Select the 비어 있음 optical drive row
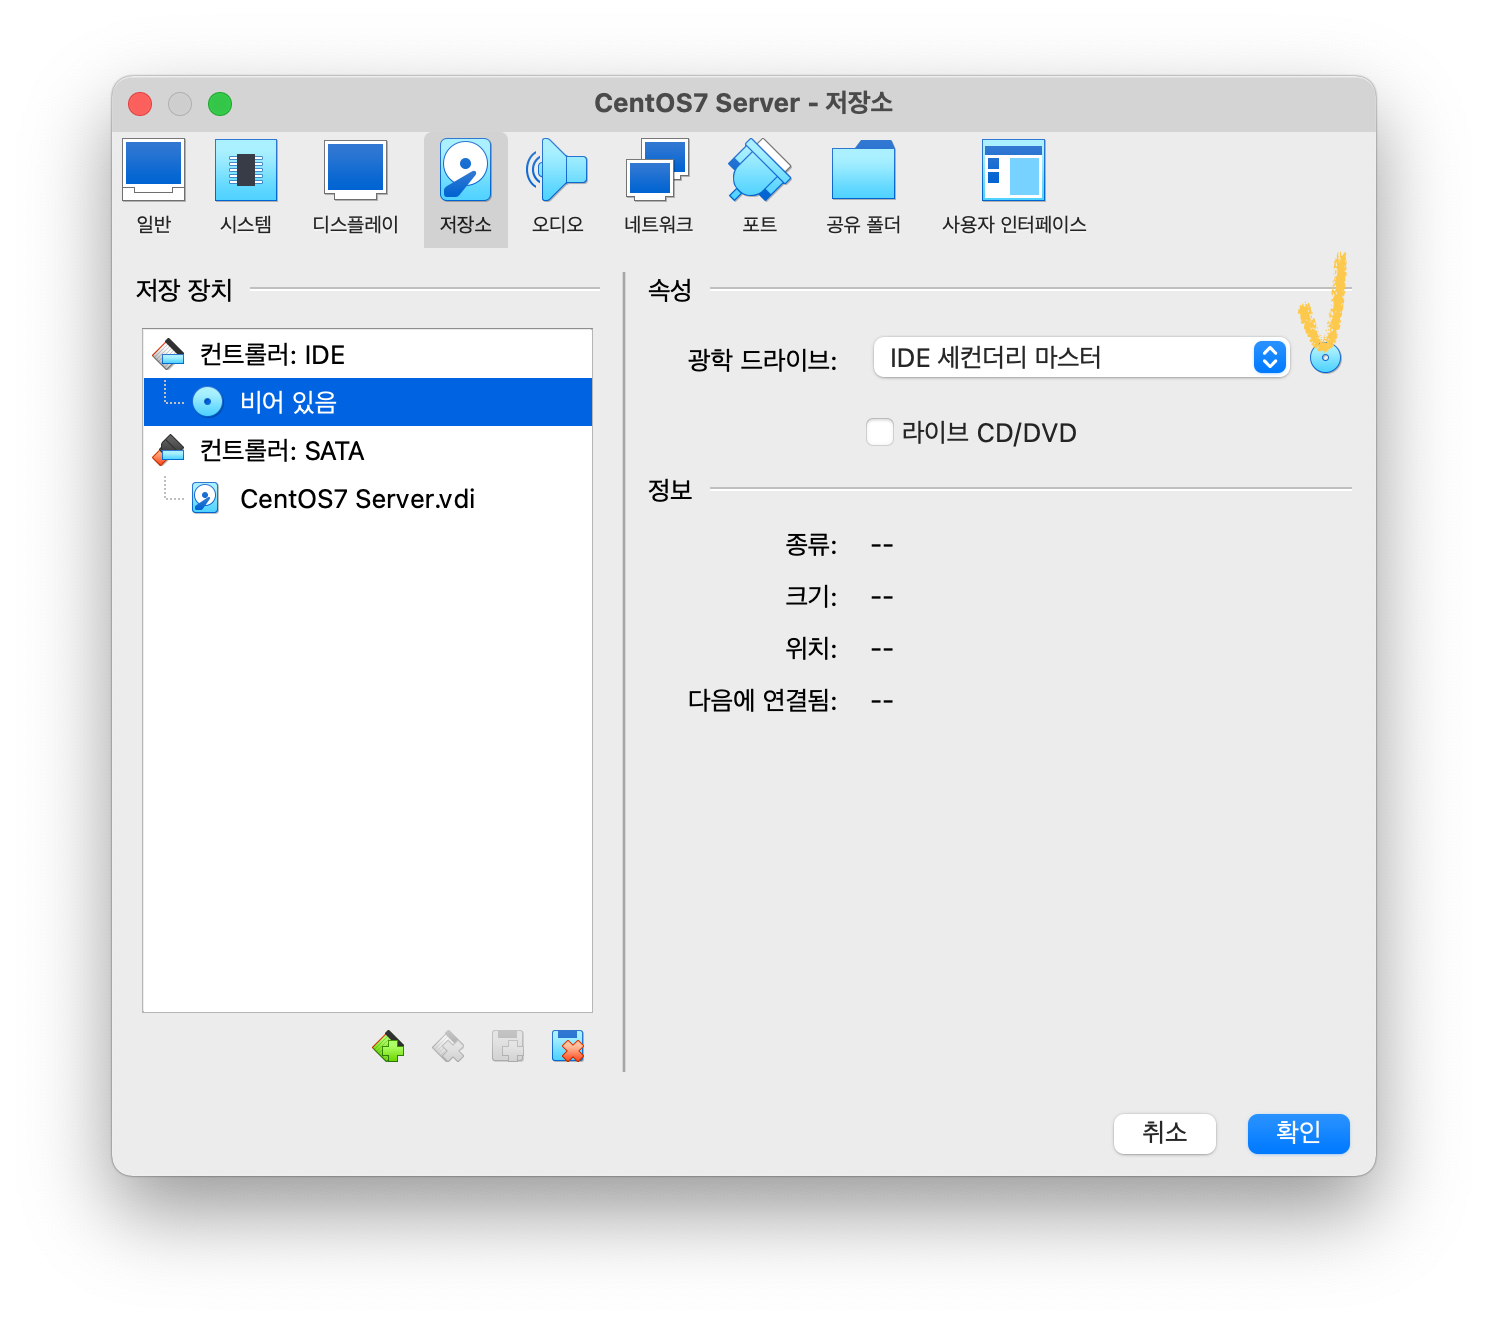This screenshot has width=1488, height=1324. [368, 402]
